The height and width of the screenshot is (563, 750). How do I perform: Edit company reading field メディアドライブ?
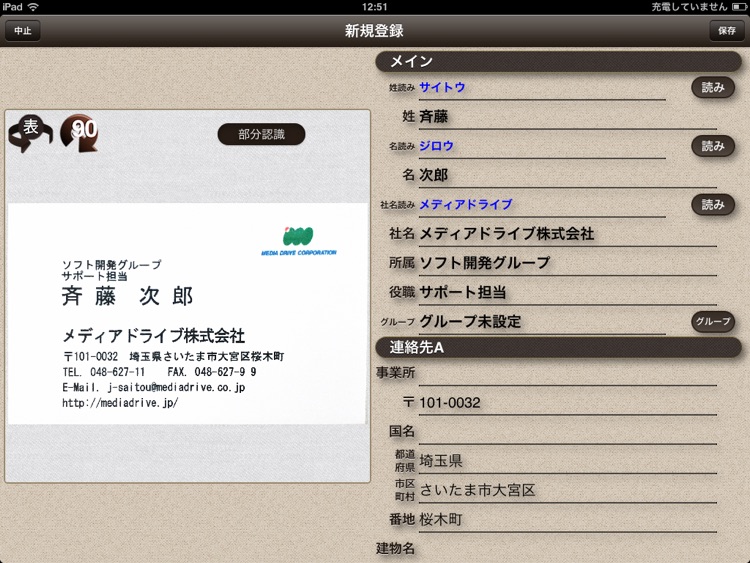(542, 205)
